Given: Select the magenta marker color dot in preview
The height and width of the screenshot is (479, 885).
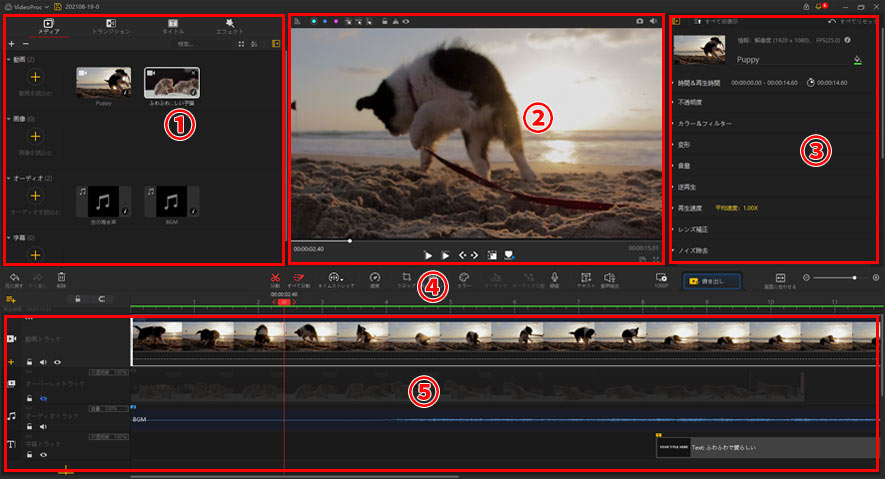Looking at the screenshot, I should (x=336, y=21).
